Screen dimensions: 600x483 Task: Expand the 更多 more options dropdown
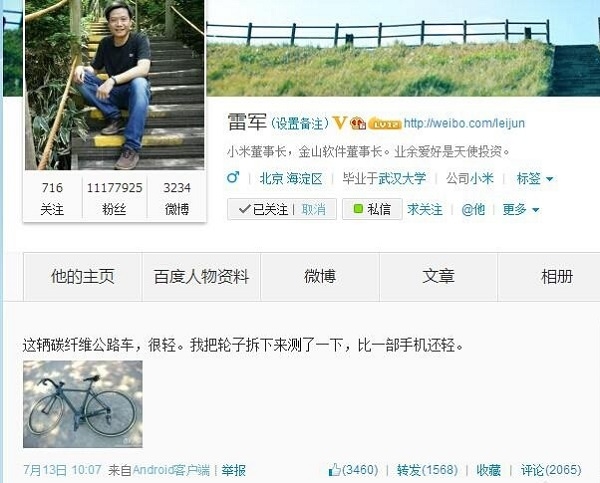point(521,209)
